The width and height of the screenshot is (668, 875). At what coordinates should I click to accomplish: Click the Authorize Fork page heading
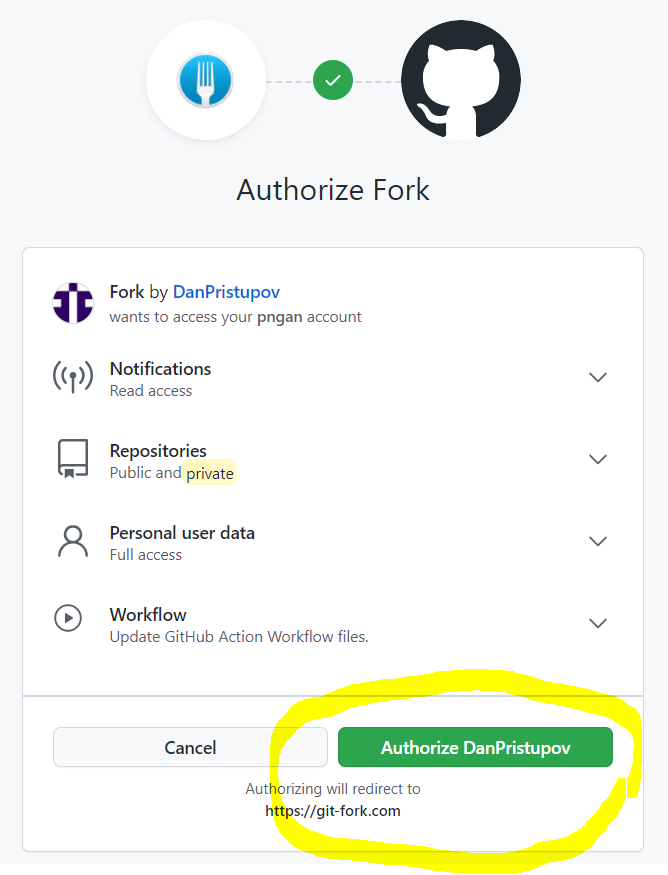pyautogui.click(x=333, y=190)
